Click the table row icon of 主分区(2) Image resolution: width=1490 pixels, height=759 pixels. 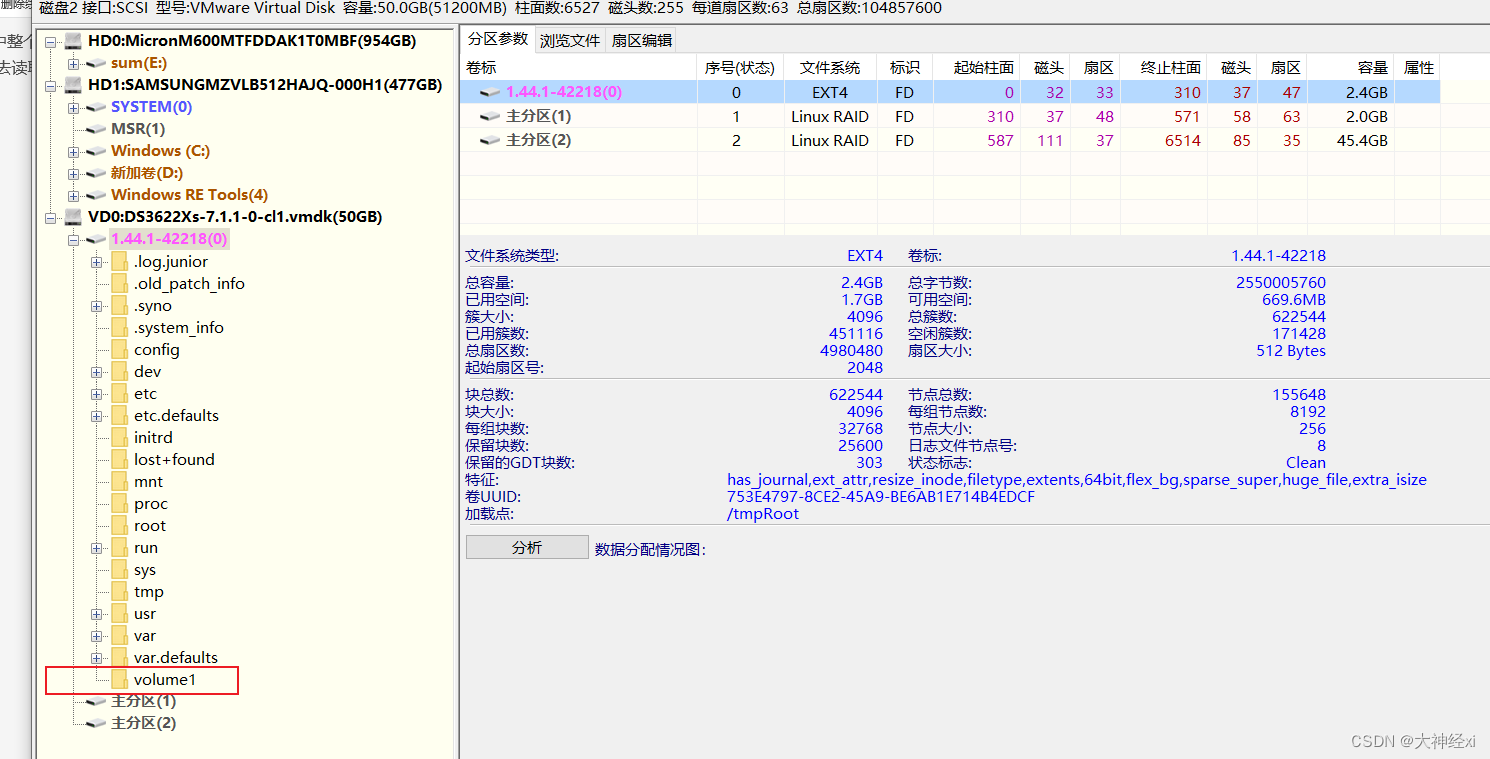pyautogui.click(x=490, y=140)
